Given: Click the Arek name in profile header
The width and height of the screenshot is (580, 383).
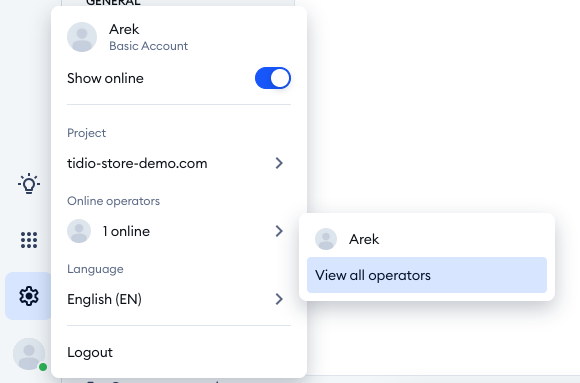Looking at the screenshot, I should (x=124, y=29).
